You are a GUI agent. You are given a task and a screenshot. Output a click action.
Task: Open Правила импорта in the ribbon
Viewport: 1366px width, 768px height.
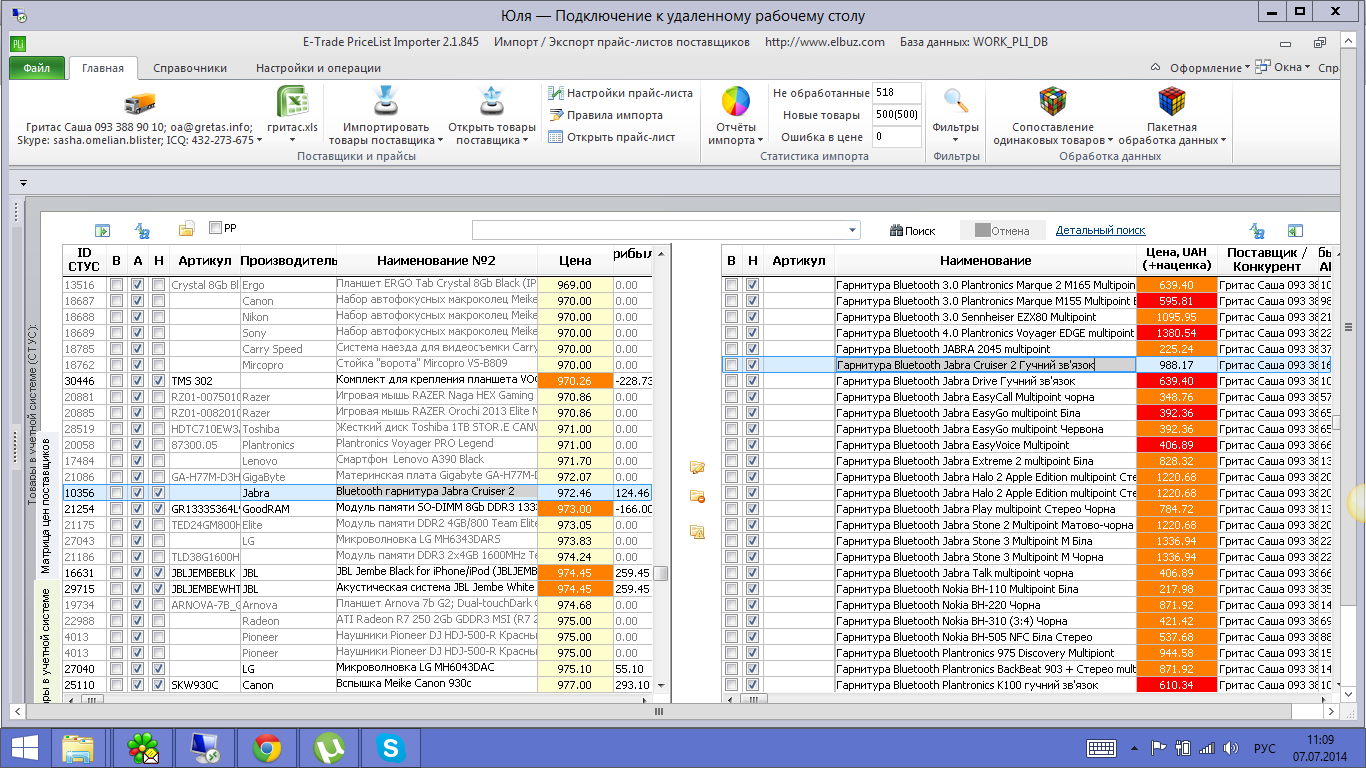606,115
